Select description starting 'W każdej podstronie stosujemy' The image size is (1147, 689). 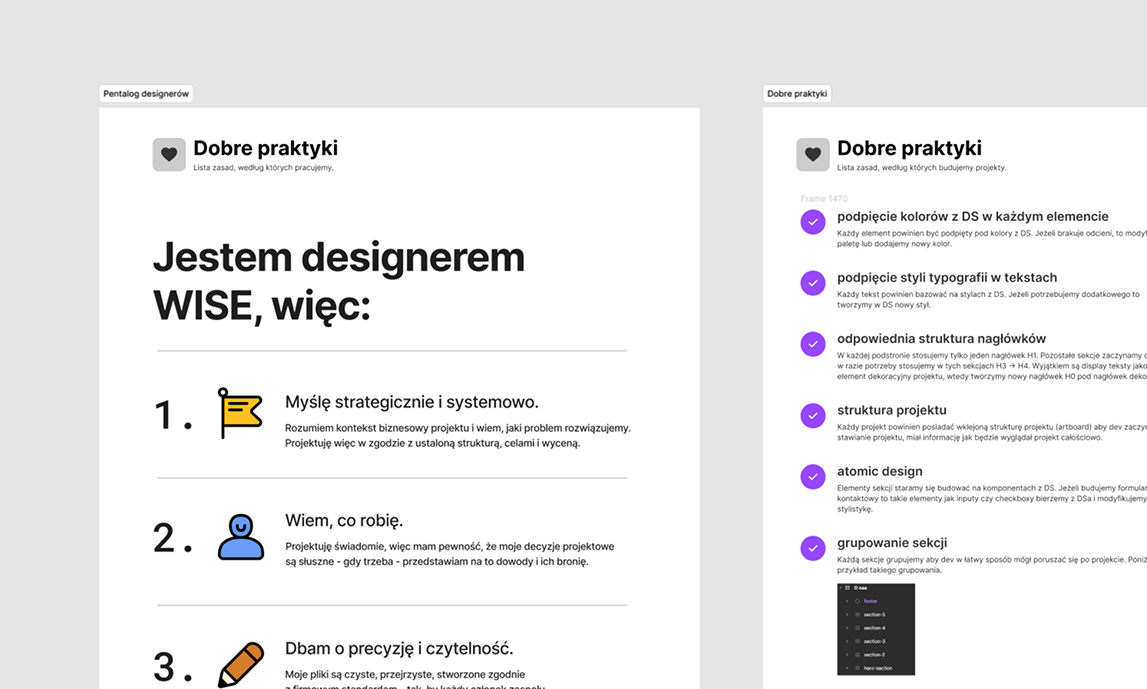[x=992, y=366]
